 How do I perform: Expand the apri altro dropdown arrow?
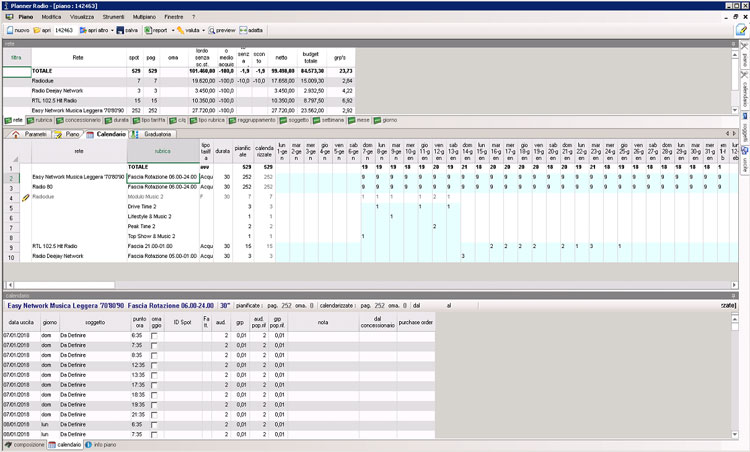(111, 31)
